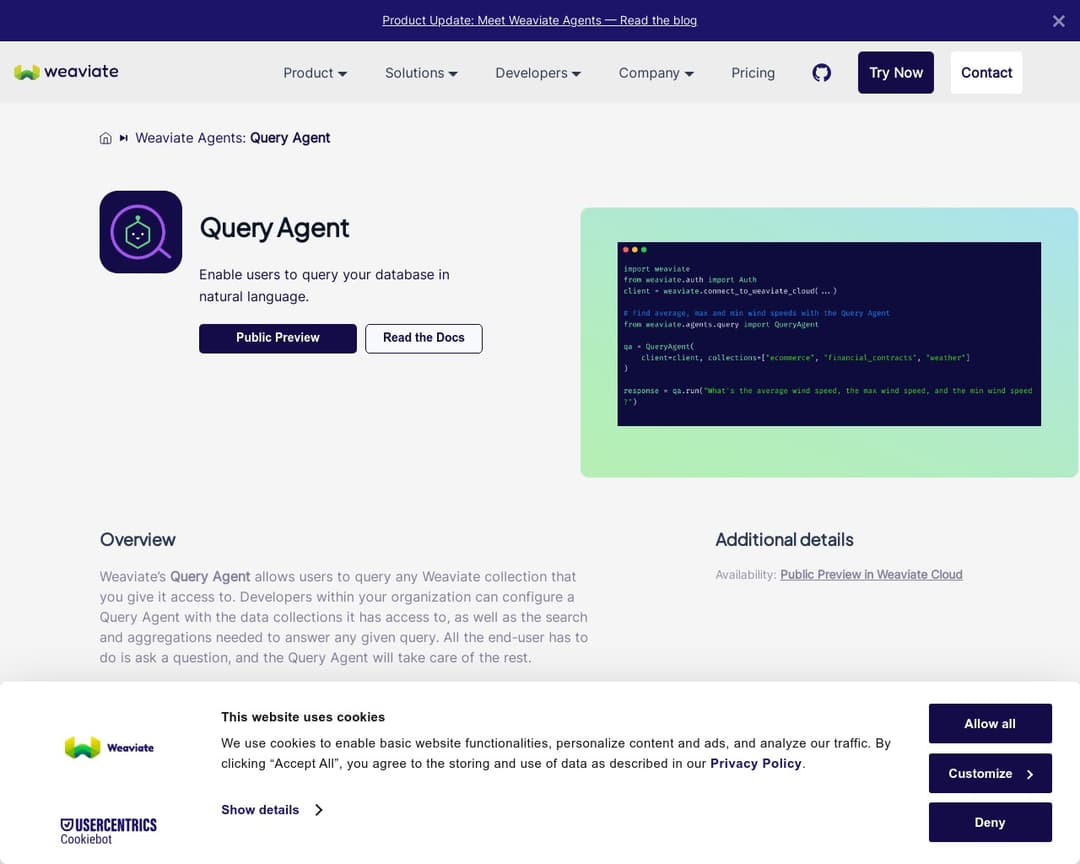The image size is (1080, 864).
Task: Open Public Preview in Weaviate Cloud link
Action: click(x=871, y=575)
